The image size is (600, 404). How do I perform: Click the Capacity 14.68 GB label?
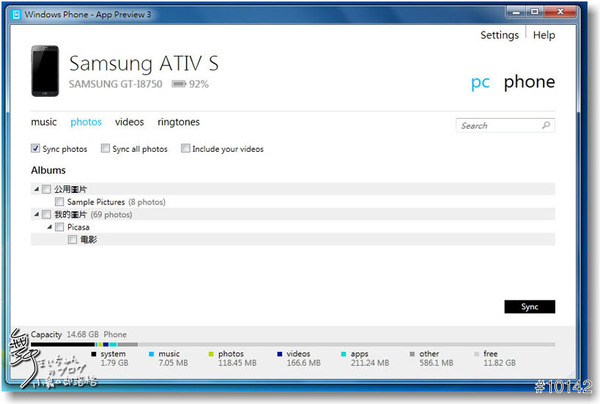pyautogui.click(x=65, y=334)
